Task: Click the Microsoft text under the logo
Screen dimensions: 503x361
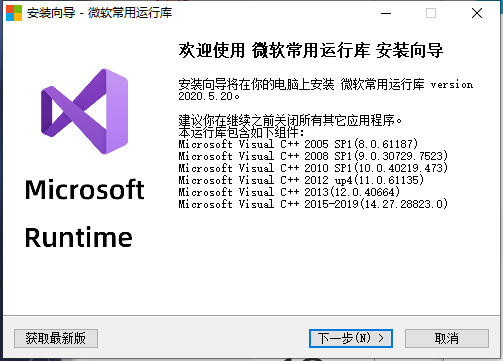Action: point(85,189)
